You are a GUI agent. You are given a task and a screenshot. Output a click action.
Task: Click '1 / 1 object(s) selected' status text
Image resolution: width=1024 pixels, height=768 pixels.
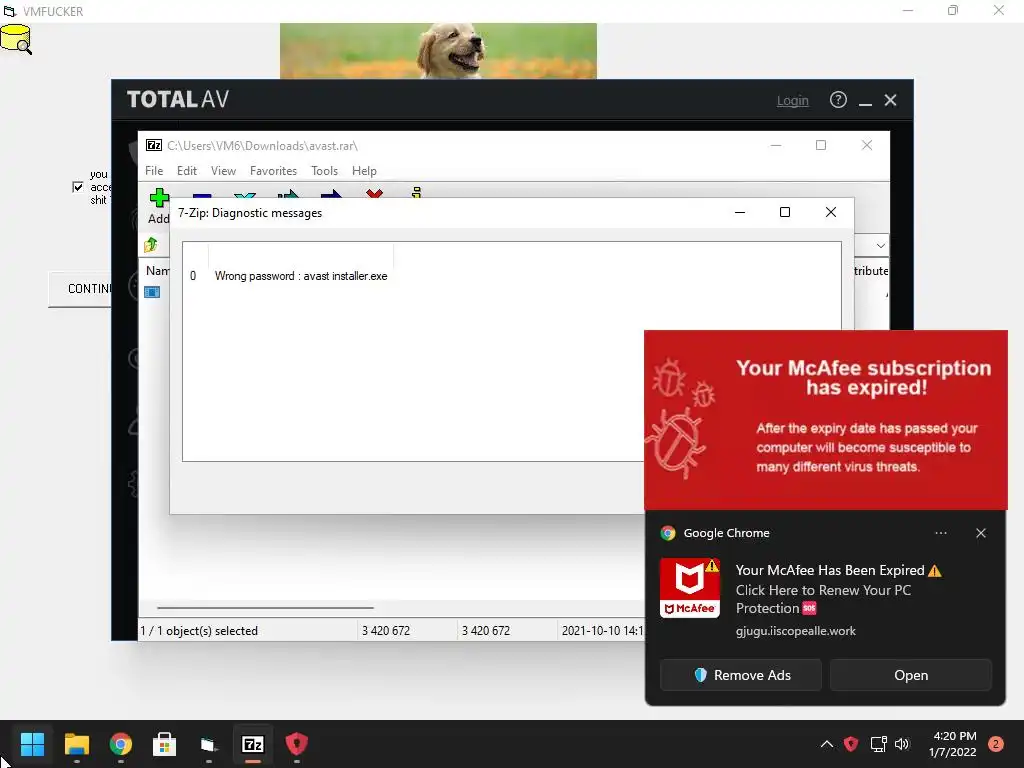[x=199, y=631]
